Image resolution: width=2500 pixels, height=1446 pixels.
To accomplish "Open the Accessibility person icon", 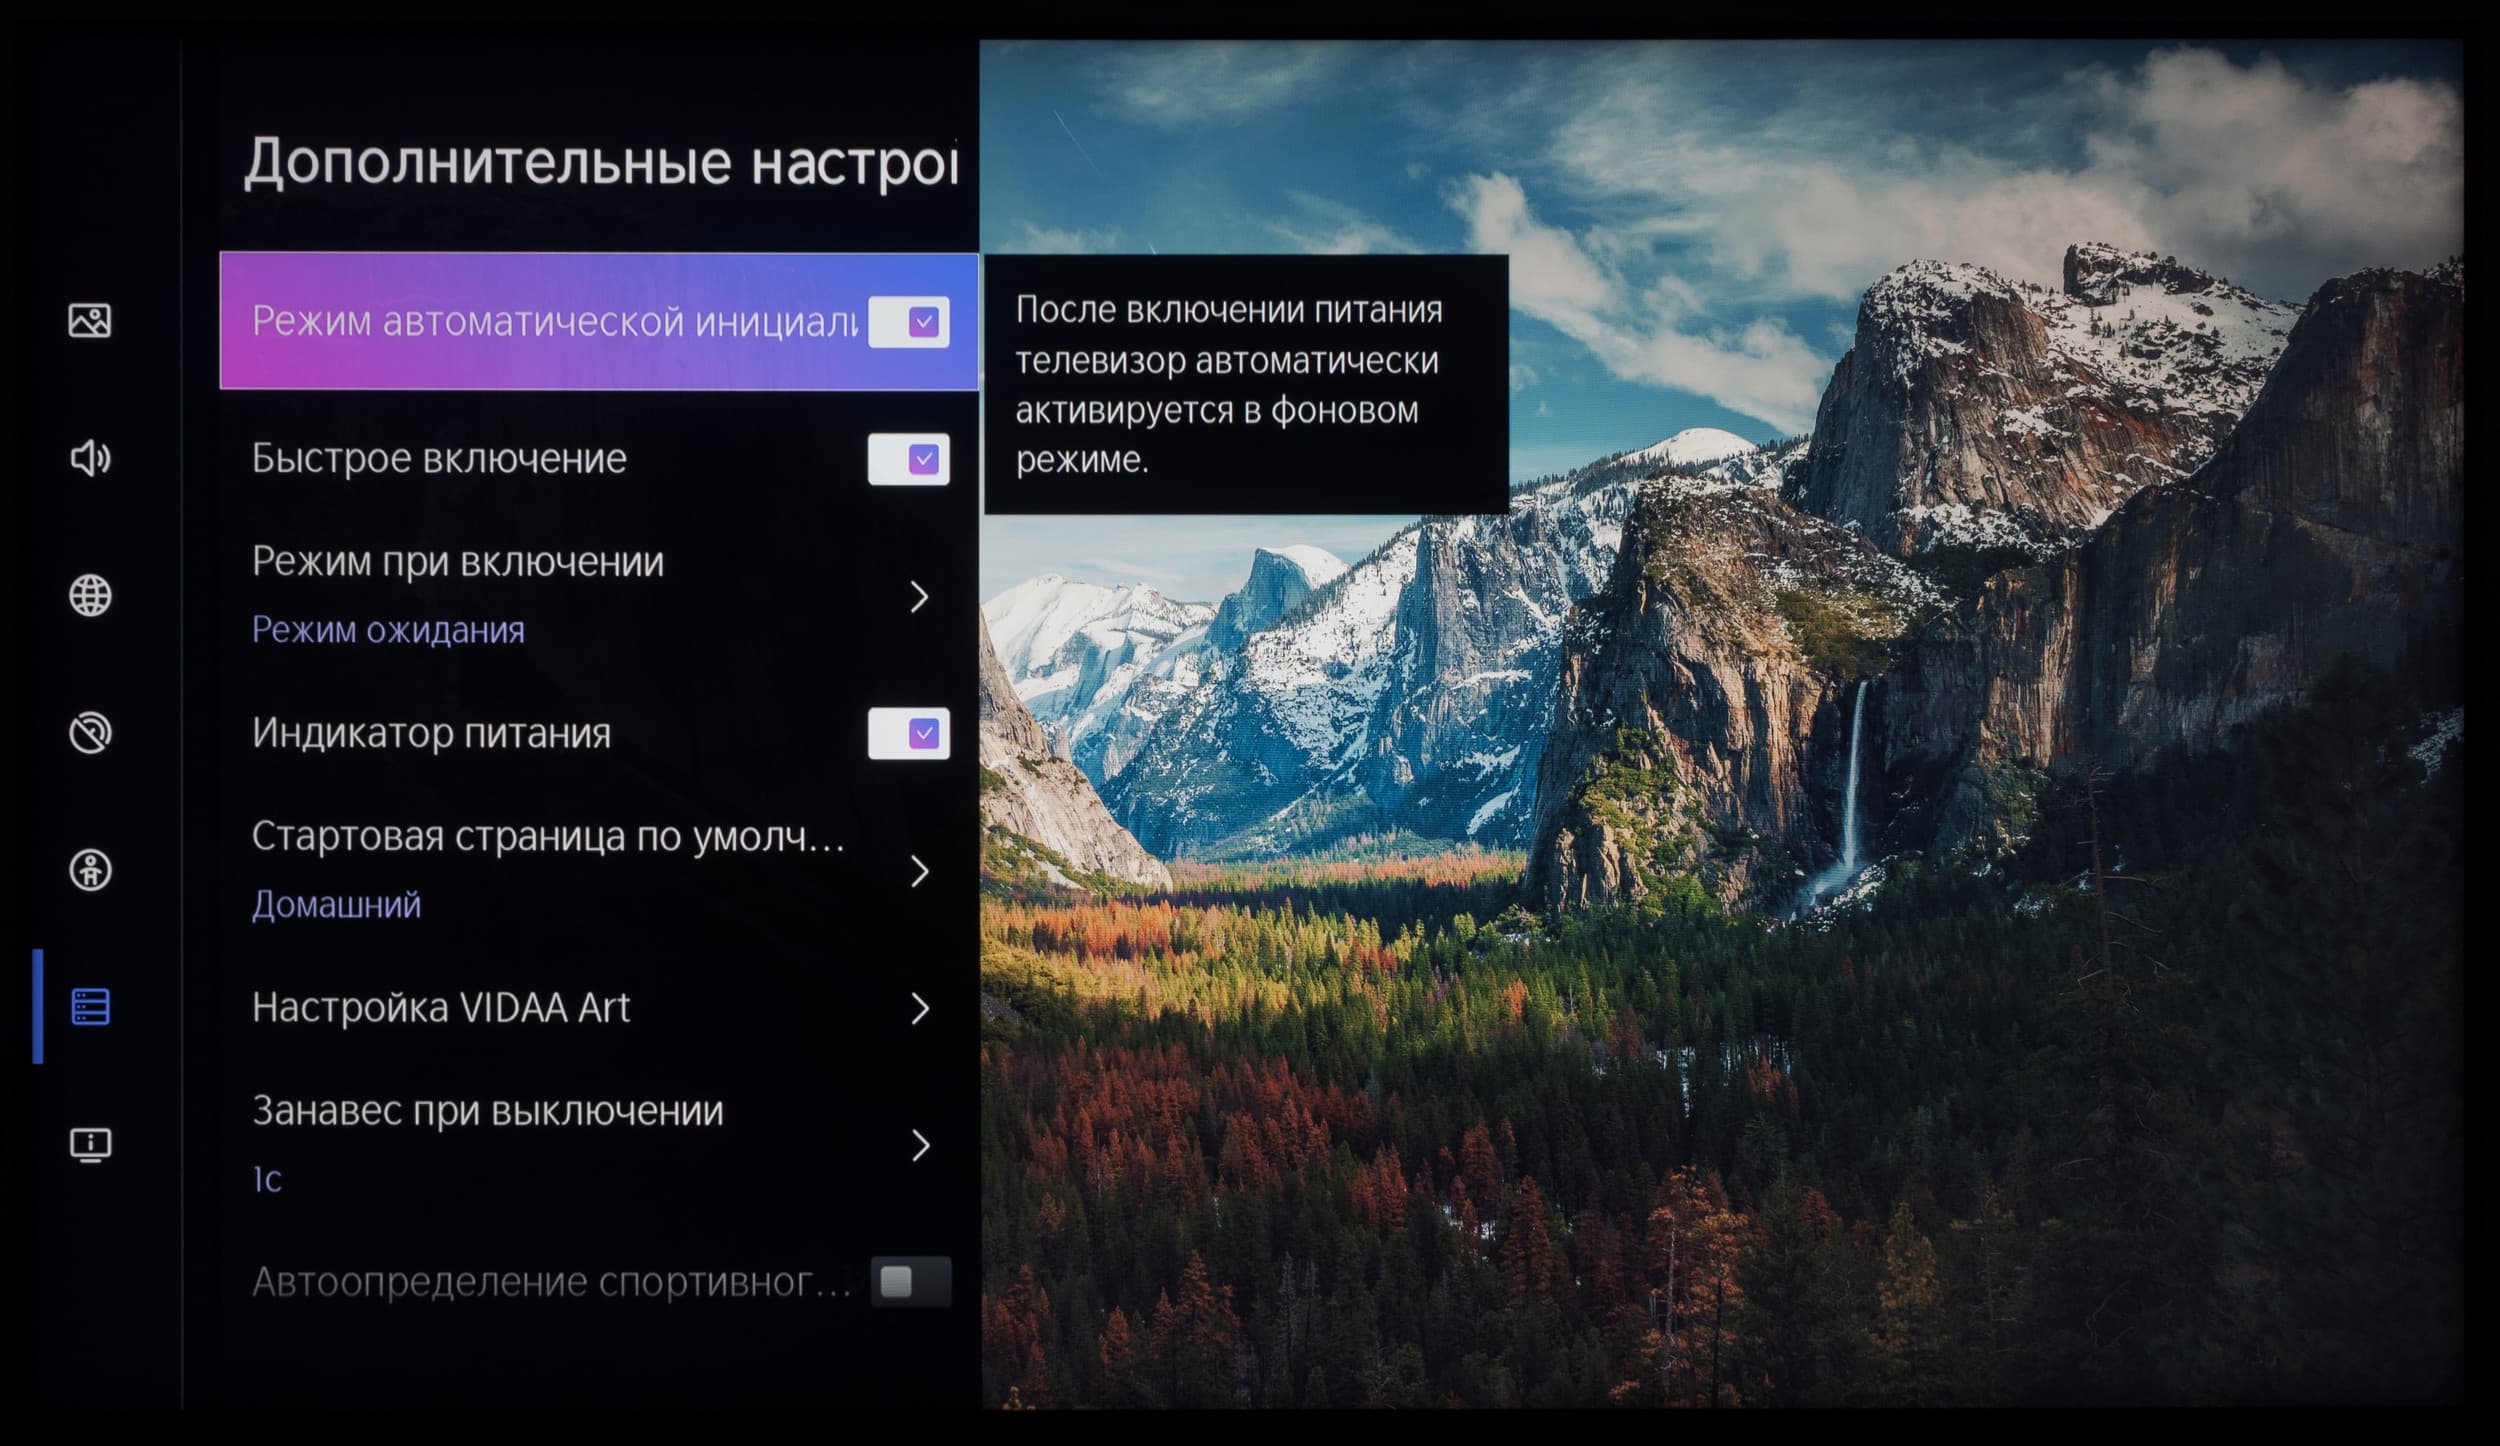I will 90,870.
